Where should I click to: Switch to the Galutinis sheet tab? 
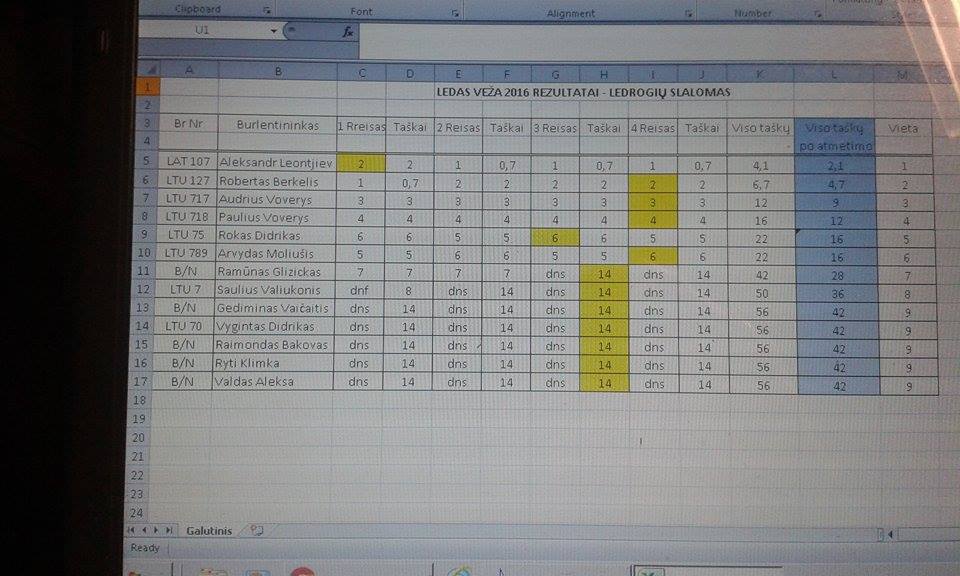[x=208, y=530]
